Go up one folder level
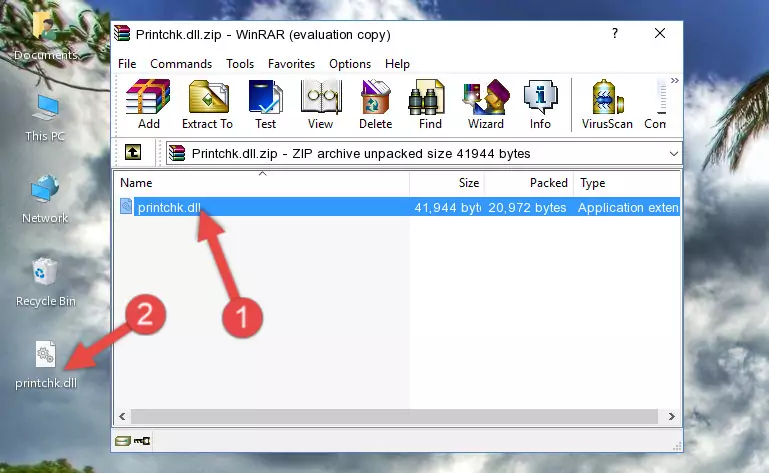769x473 pixels. tap(133, 153)
